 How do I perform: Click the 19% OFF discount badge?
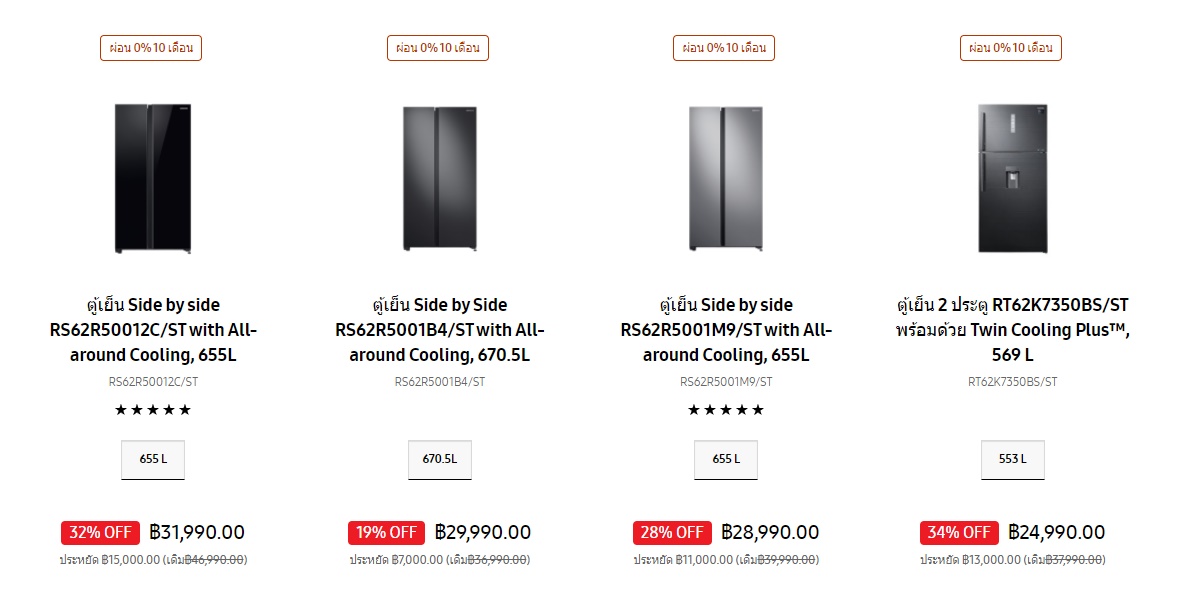point(387,532)
